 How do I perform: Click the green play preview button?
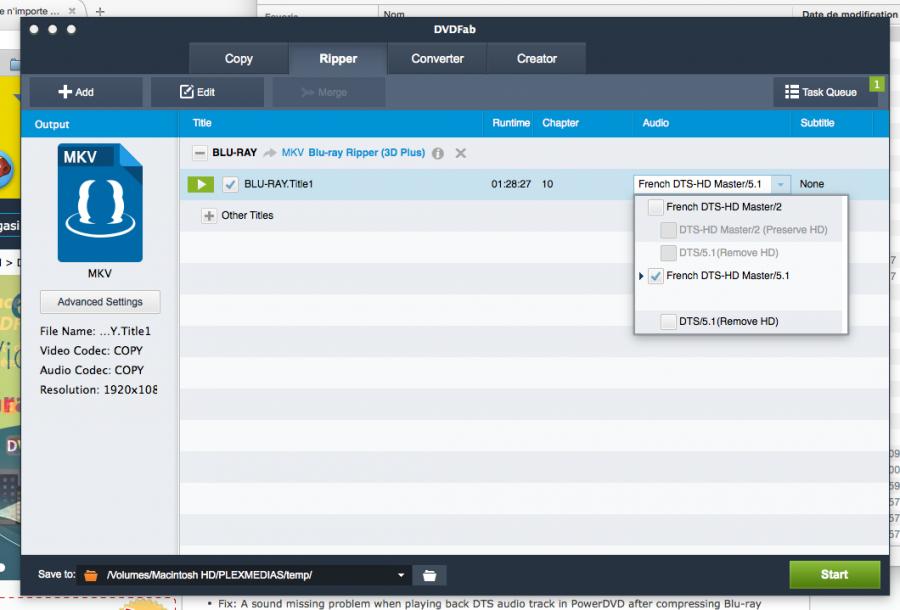pos(200,184)
